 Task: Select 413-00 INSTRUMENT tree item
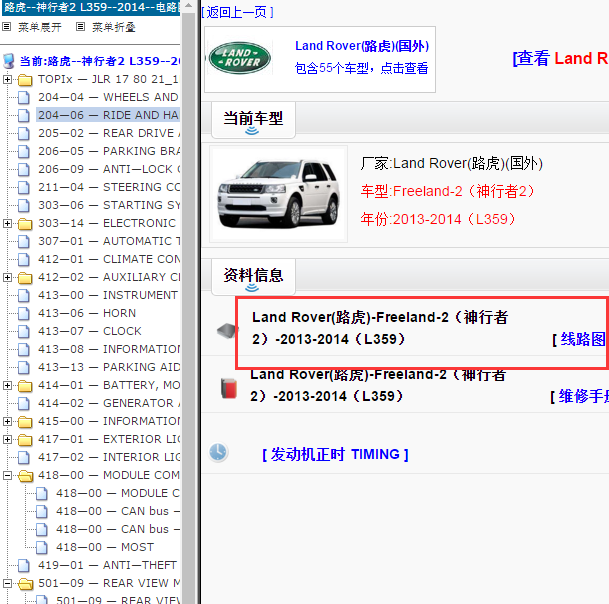(x=108, y=295)
